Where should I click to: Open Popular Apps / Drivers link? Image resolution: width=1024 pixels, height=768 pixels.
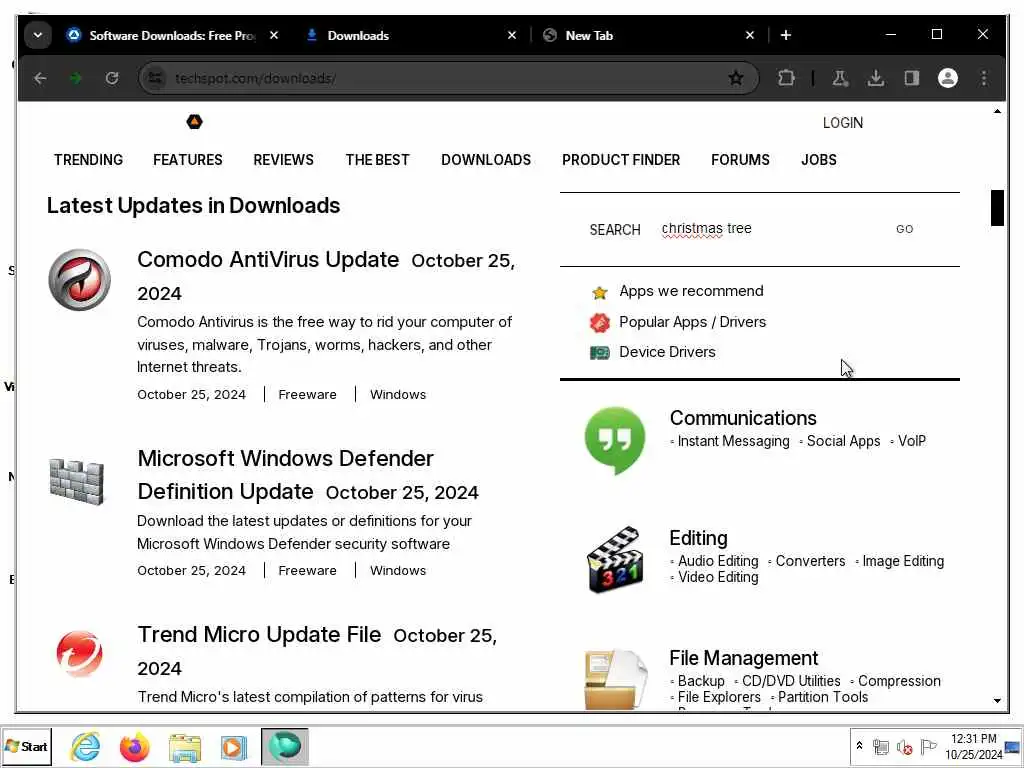[x=692, y=322]
